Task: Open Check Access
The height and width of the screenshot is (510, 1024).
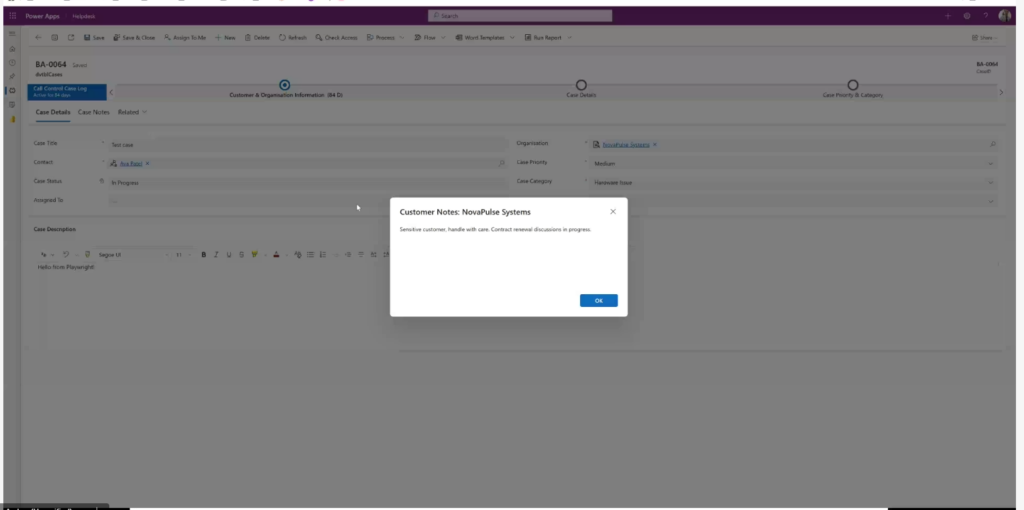Action: tap(336, 38)
